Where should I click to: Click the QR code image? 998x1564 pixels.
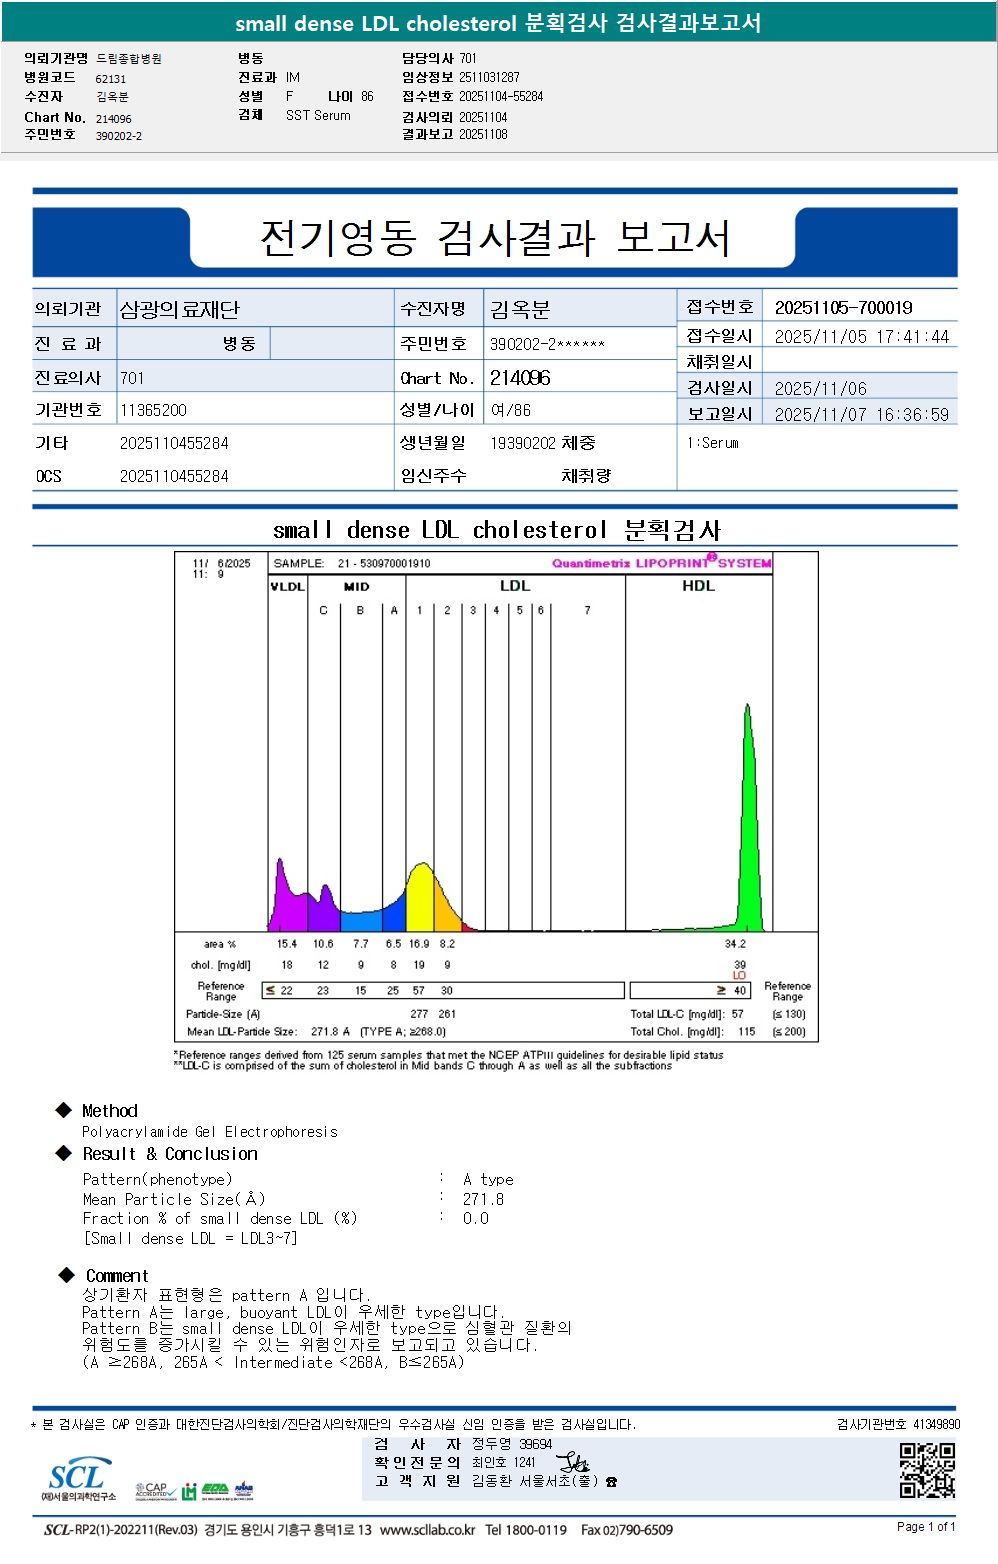pos(927,1470)
